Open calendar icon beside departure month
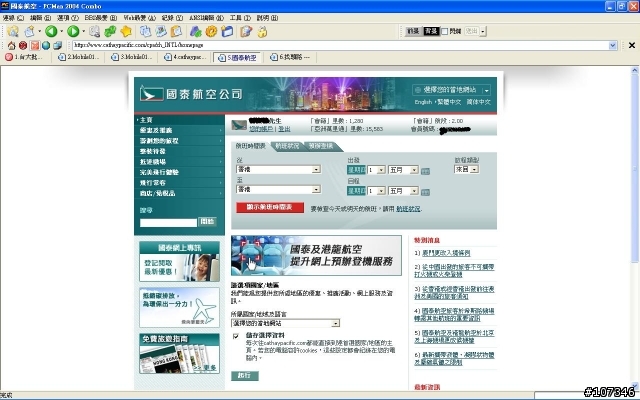The height and width of the screenshot is (400, 640). (x=425, y=171)
